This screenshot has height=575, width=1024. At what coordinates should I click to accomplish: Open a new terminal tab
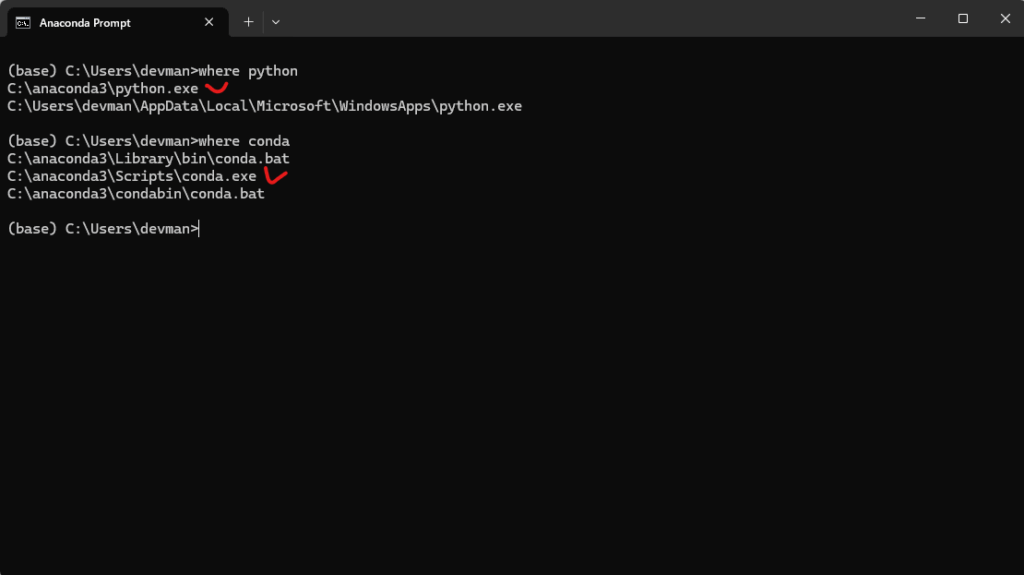[x=248, y=22]
